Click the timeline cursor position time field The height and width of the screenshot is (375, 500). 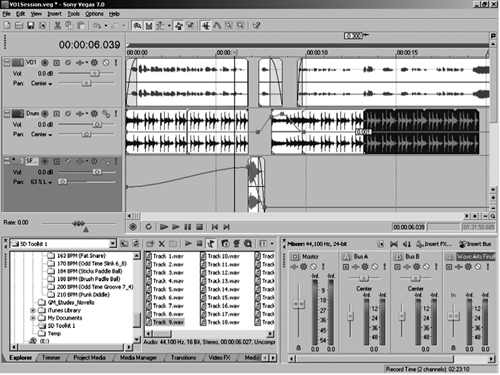click(x=409, y=227)
